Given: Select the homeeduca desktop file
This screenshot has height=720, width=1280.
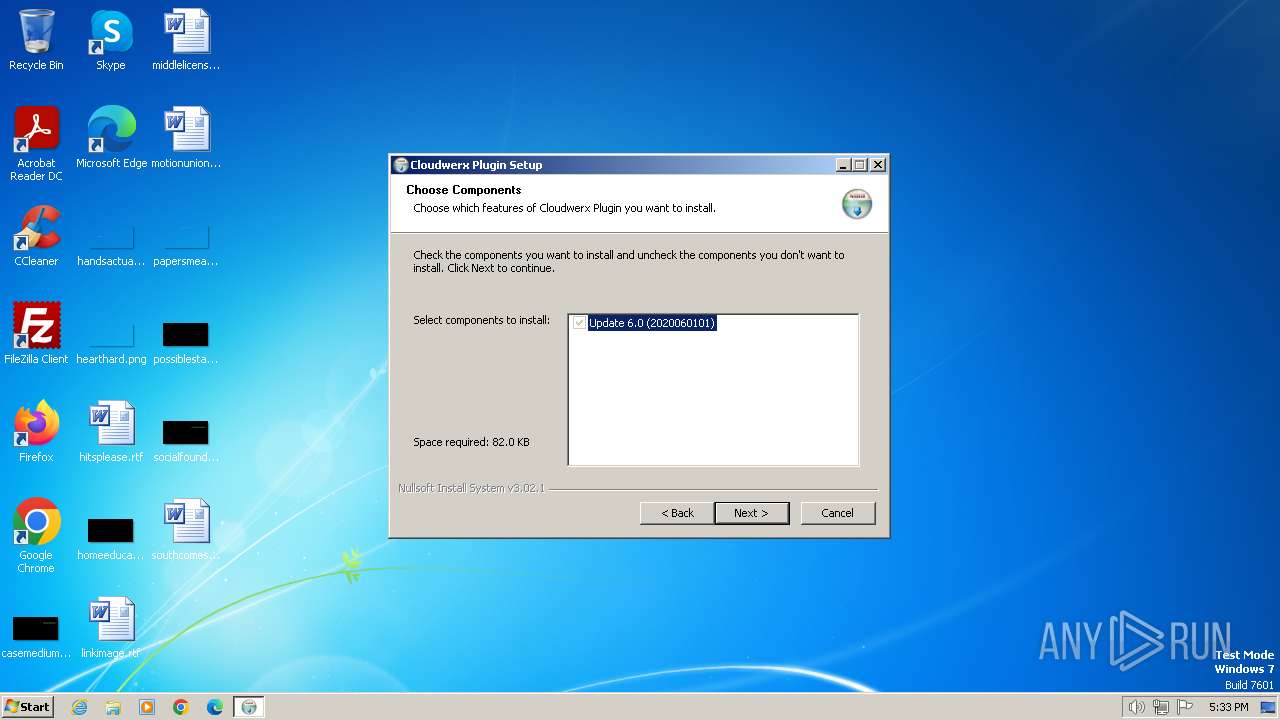Looking at the screenshot, I should coord(111,537).
